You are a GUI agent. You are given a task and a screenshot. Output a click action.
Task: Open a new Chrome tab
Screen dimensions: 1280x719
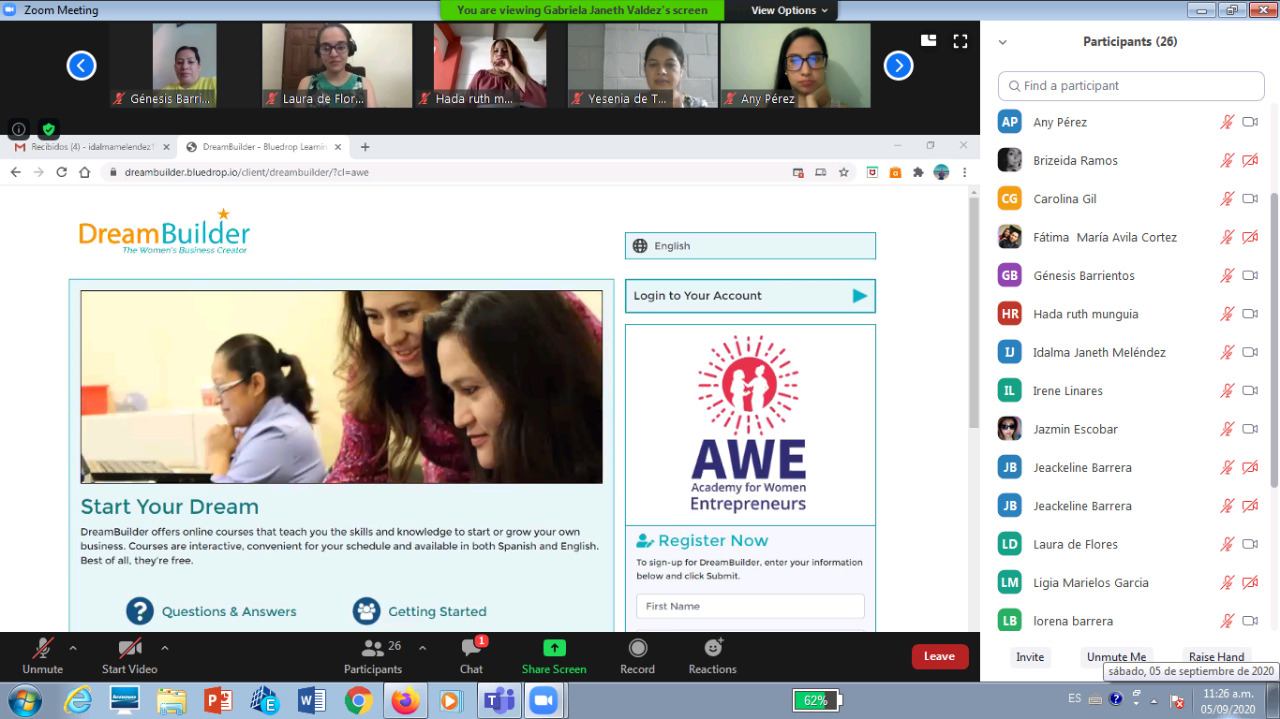(365, 147)
